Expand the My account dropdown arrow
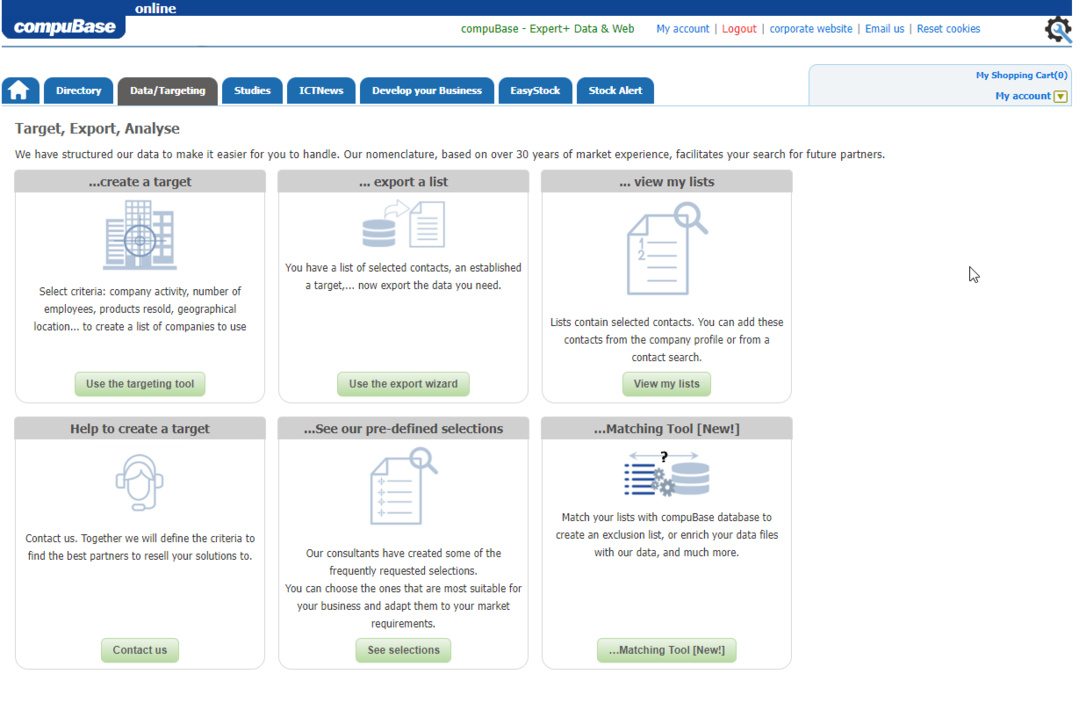Image resolution: width=1079 pixels, height=703 pixels. [x=1060, y=97]
